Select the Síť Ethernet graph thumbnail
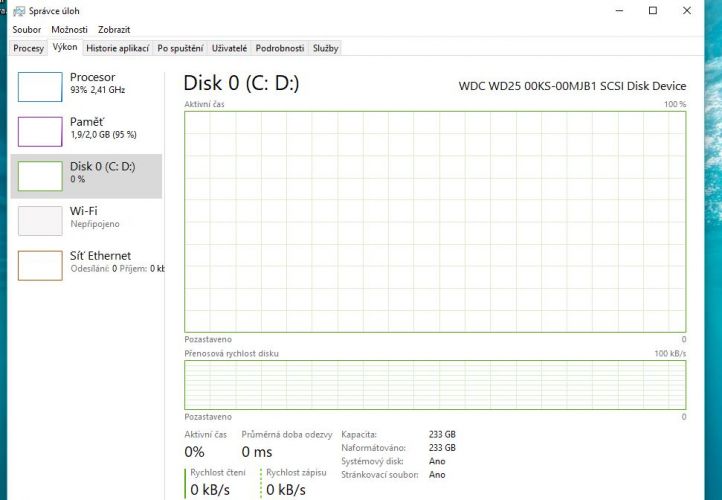Screen dimensions: 722x500 40,265
